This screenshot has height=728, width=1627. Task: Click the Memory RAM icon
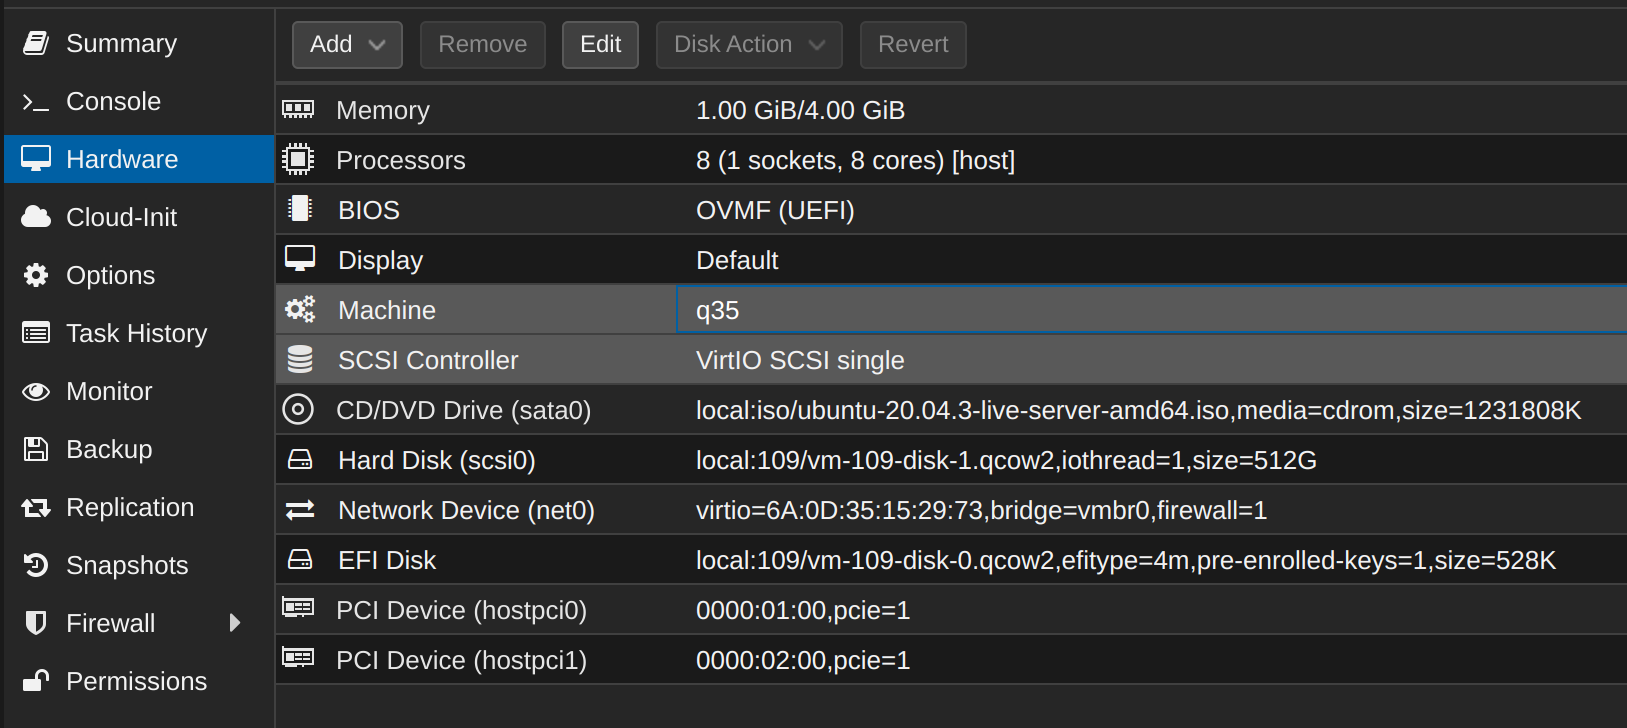298,109
